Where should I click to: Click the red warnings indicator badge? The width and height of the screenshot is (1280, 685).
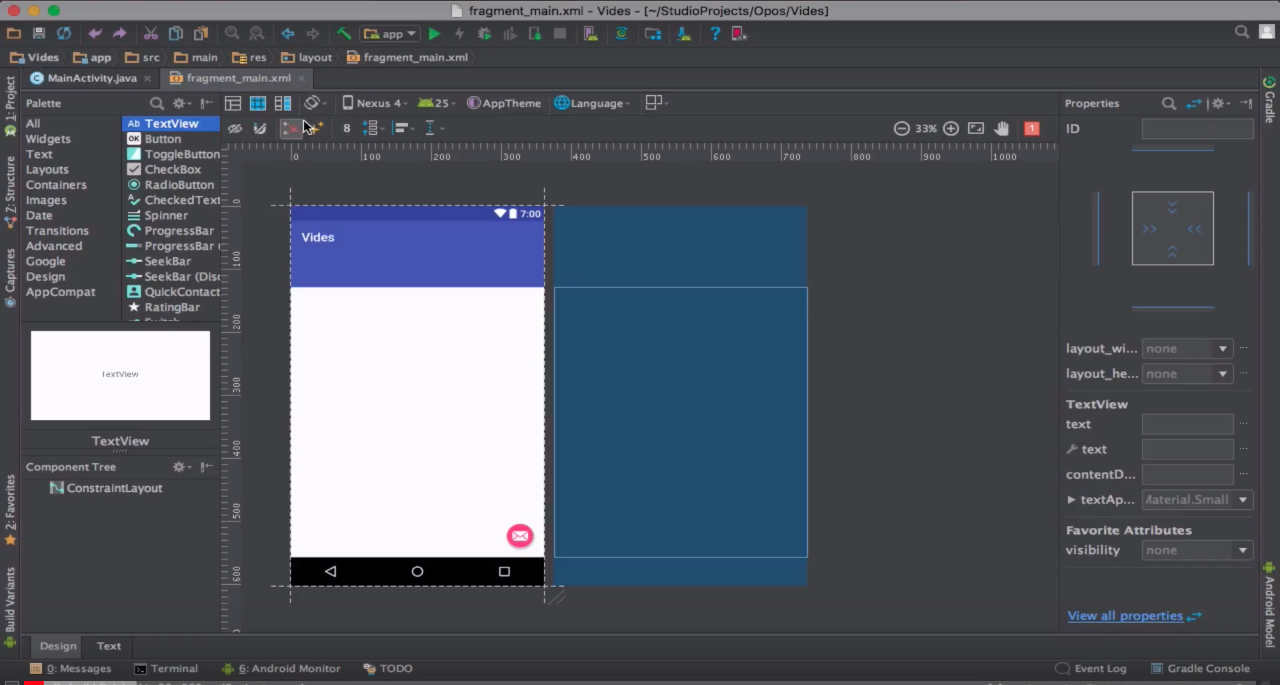click(1032, 129)
